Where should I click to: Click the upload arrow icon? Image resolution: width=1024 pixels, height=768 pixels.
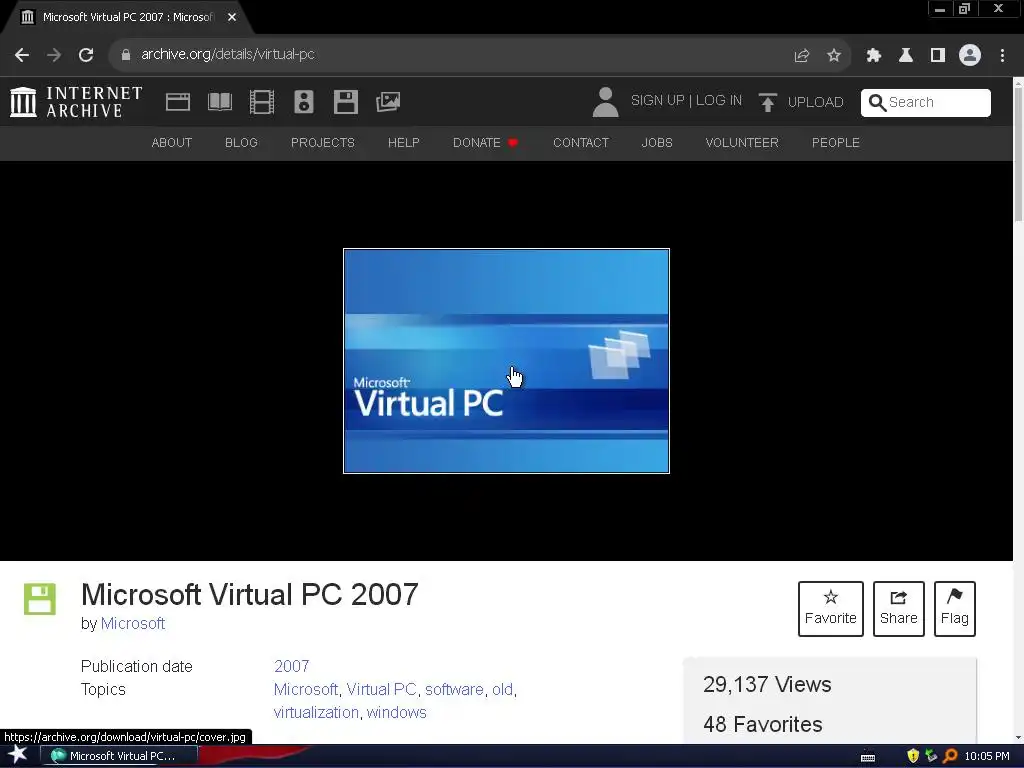(767, 102)
